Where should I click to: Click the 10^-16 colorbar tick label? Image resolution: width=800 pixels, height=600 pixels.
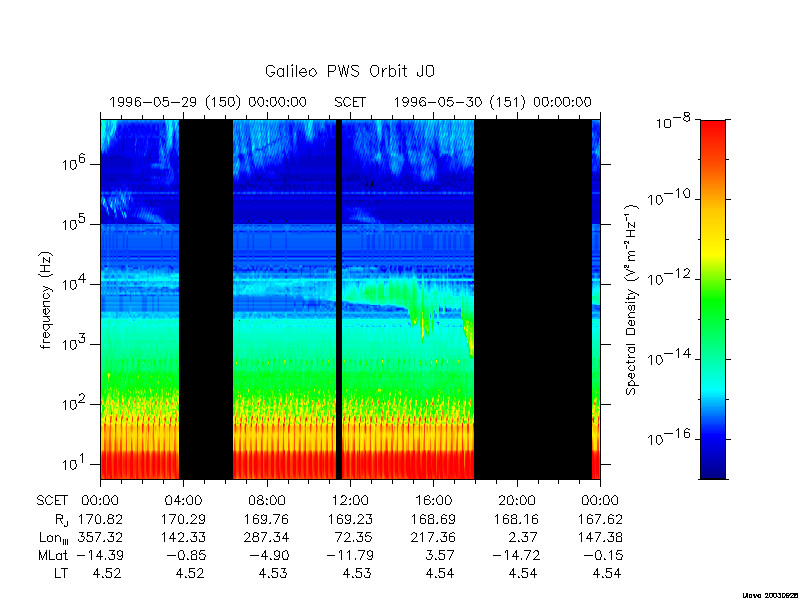[x=670, y=437]
